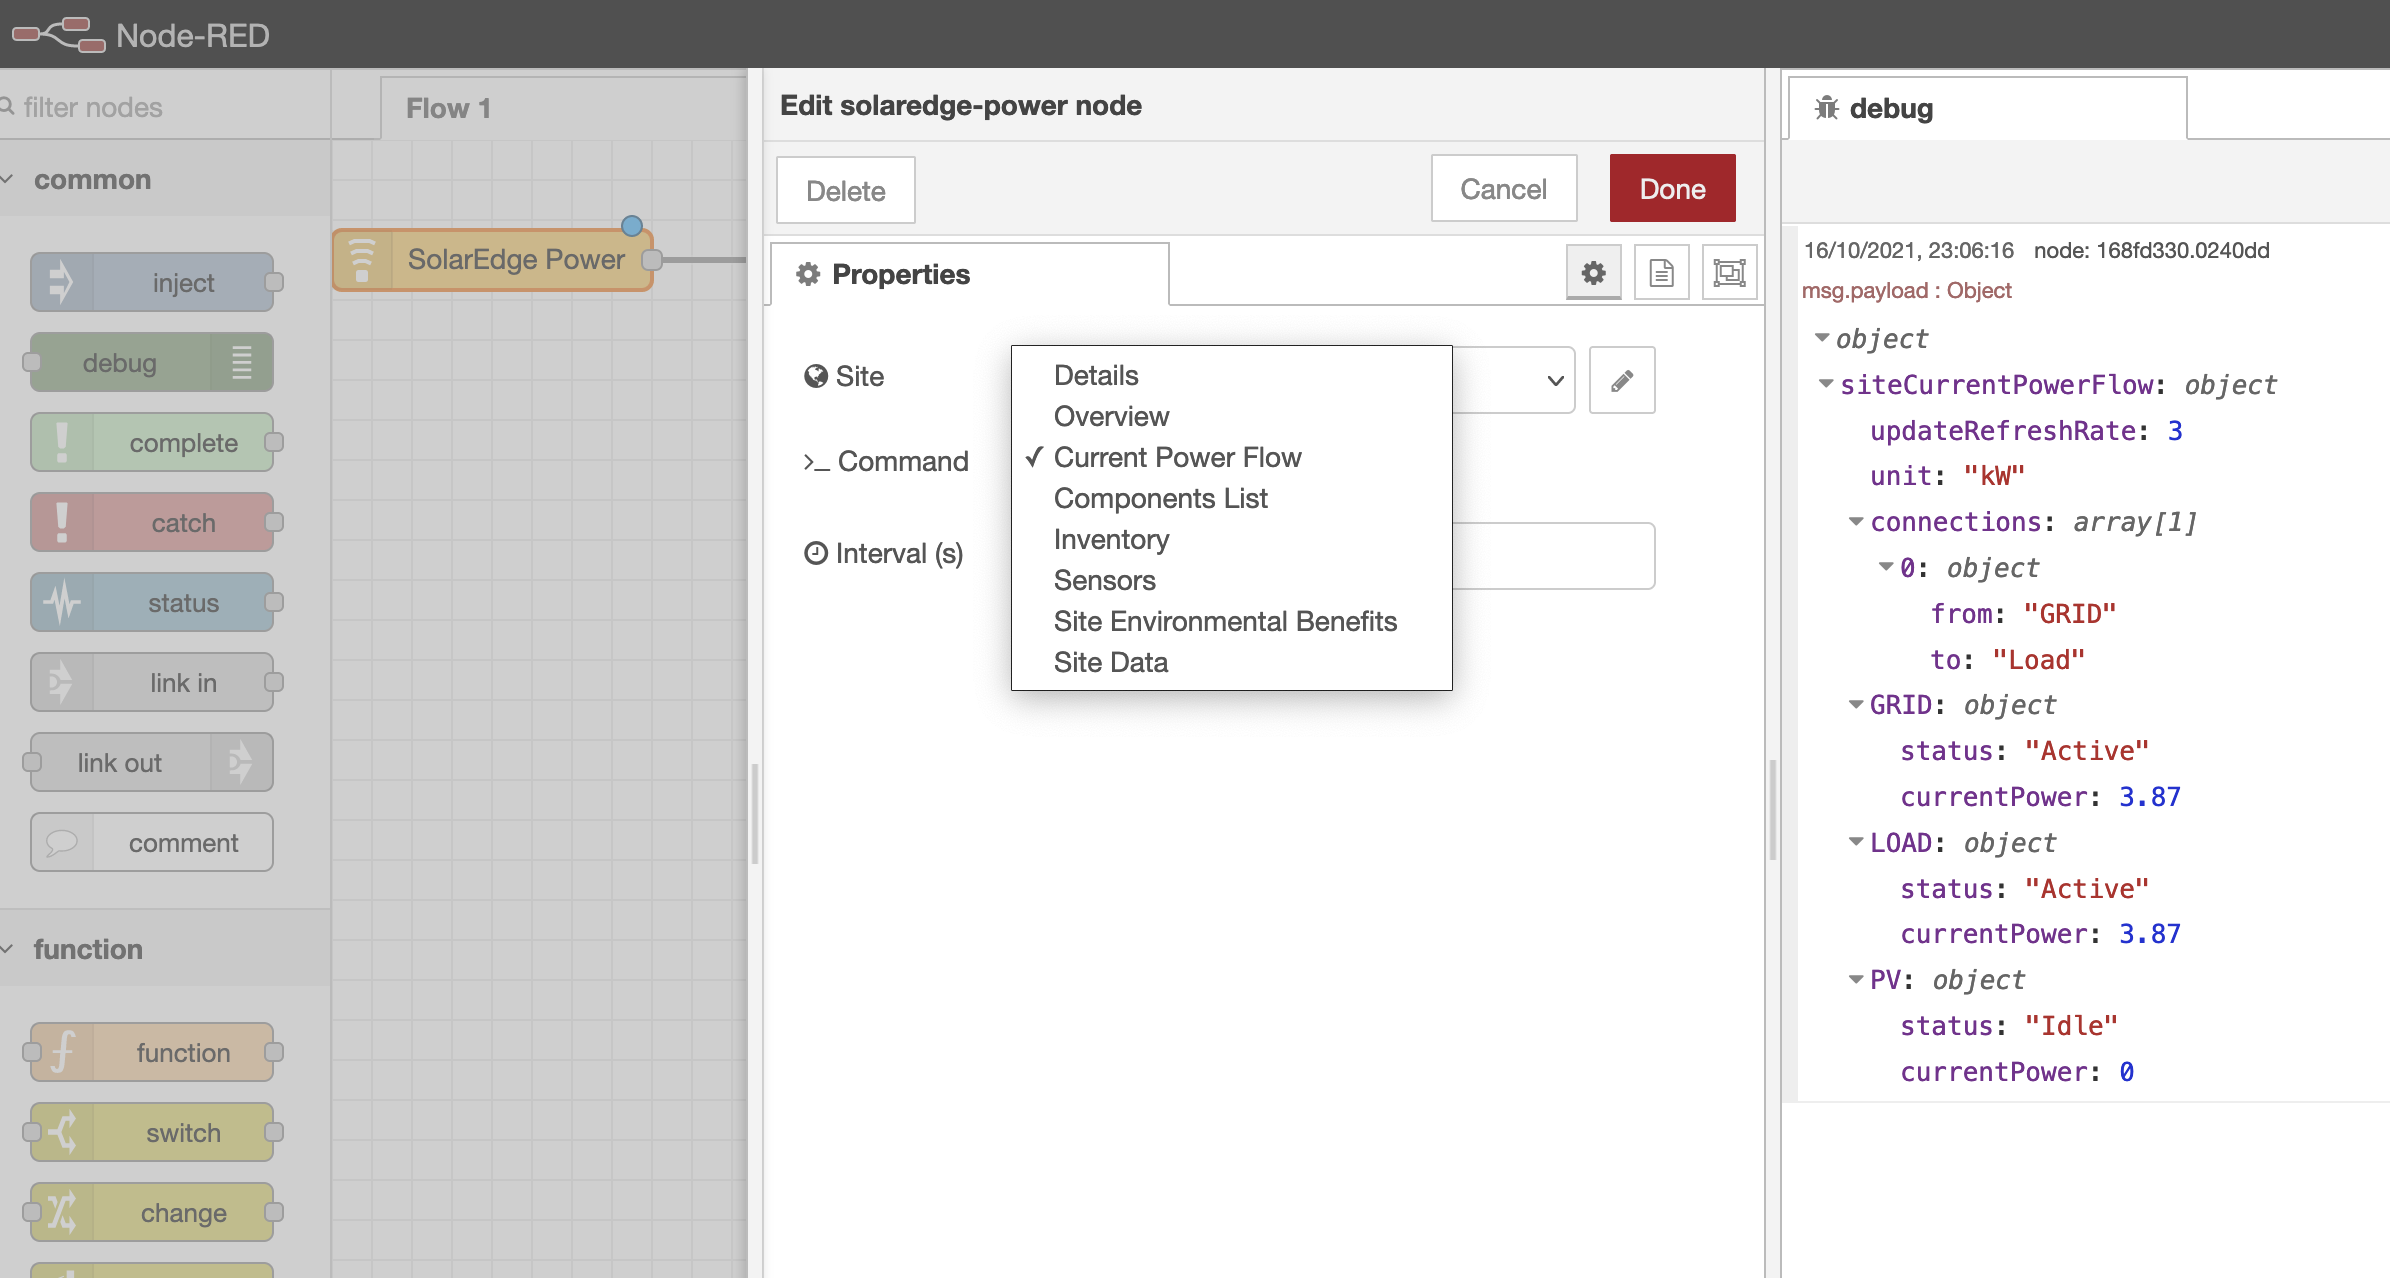Choose Site Environmental Benefits from the list
The width and height of the screenshot is (2390, 1278).
click(1224, 621)
